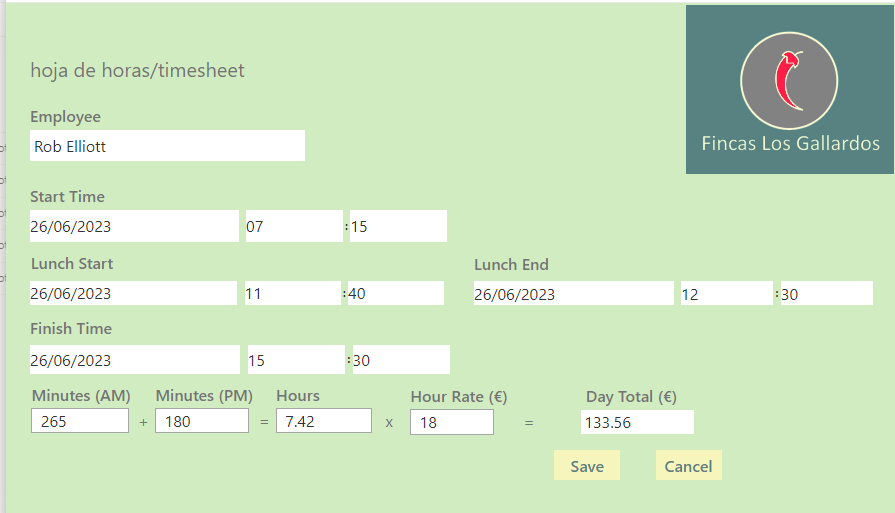
Task: Click the Start Time minutes box showing 15
Action: pos(398,226)
